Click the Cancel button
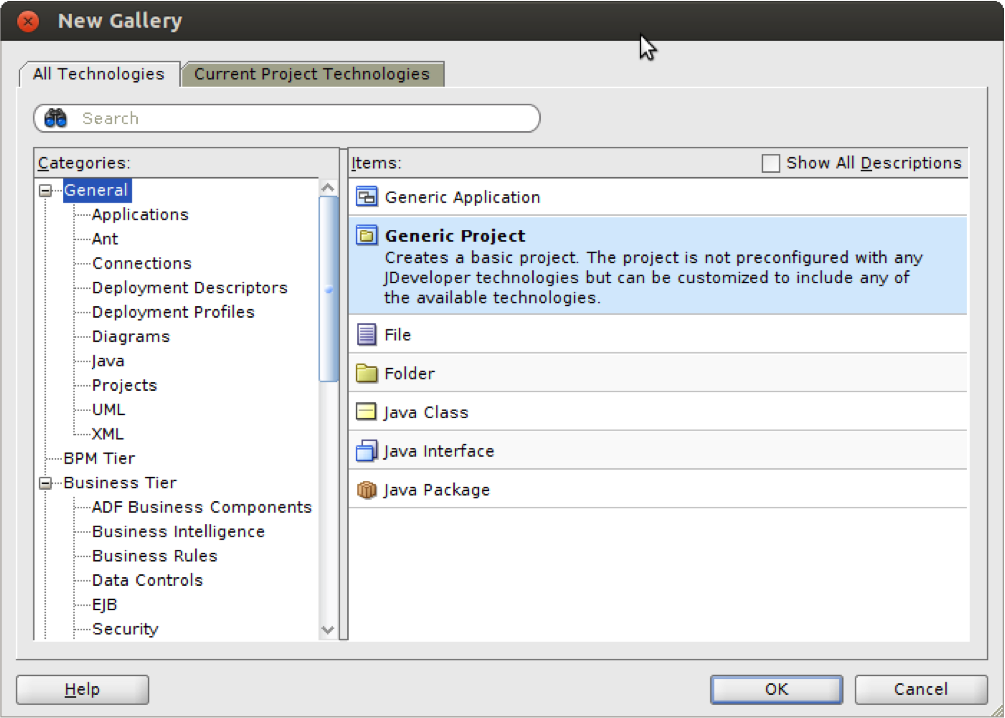This screenshot has width=1005, height=718. point(921,690)
